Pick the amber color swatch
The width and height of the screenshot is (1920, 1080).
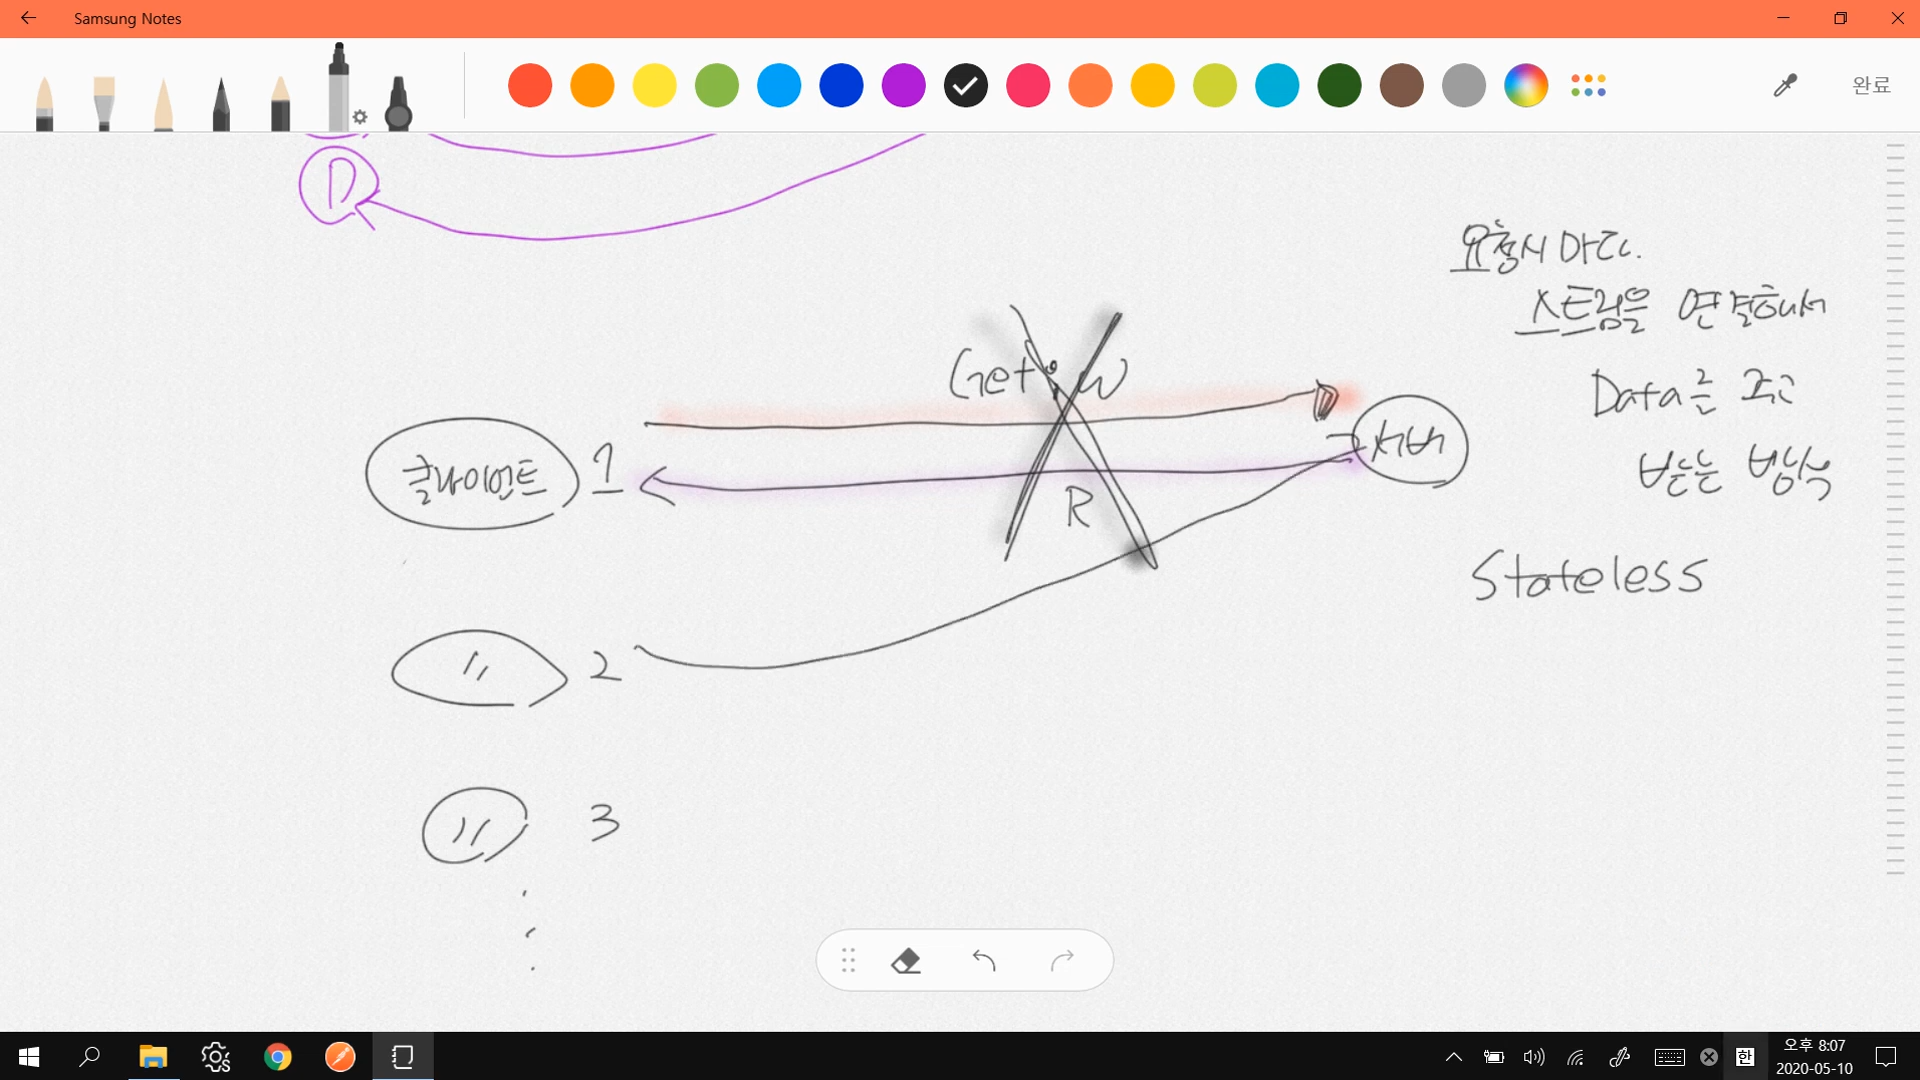1152,85
